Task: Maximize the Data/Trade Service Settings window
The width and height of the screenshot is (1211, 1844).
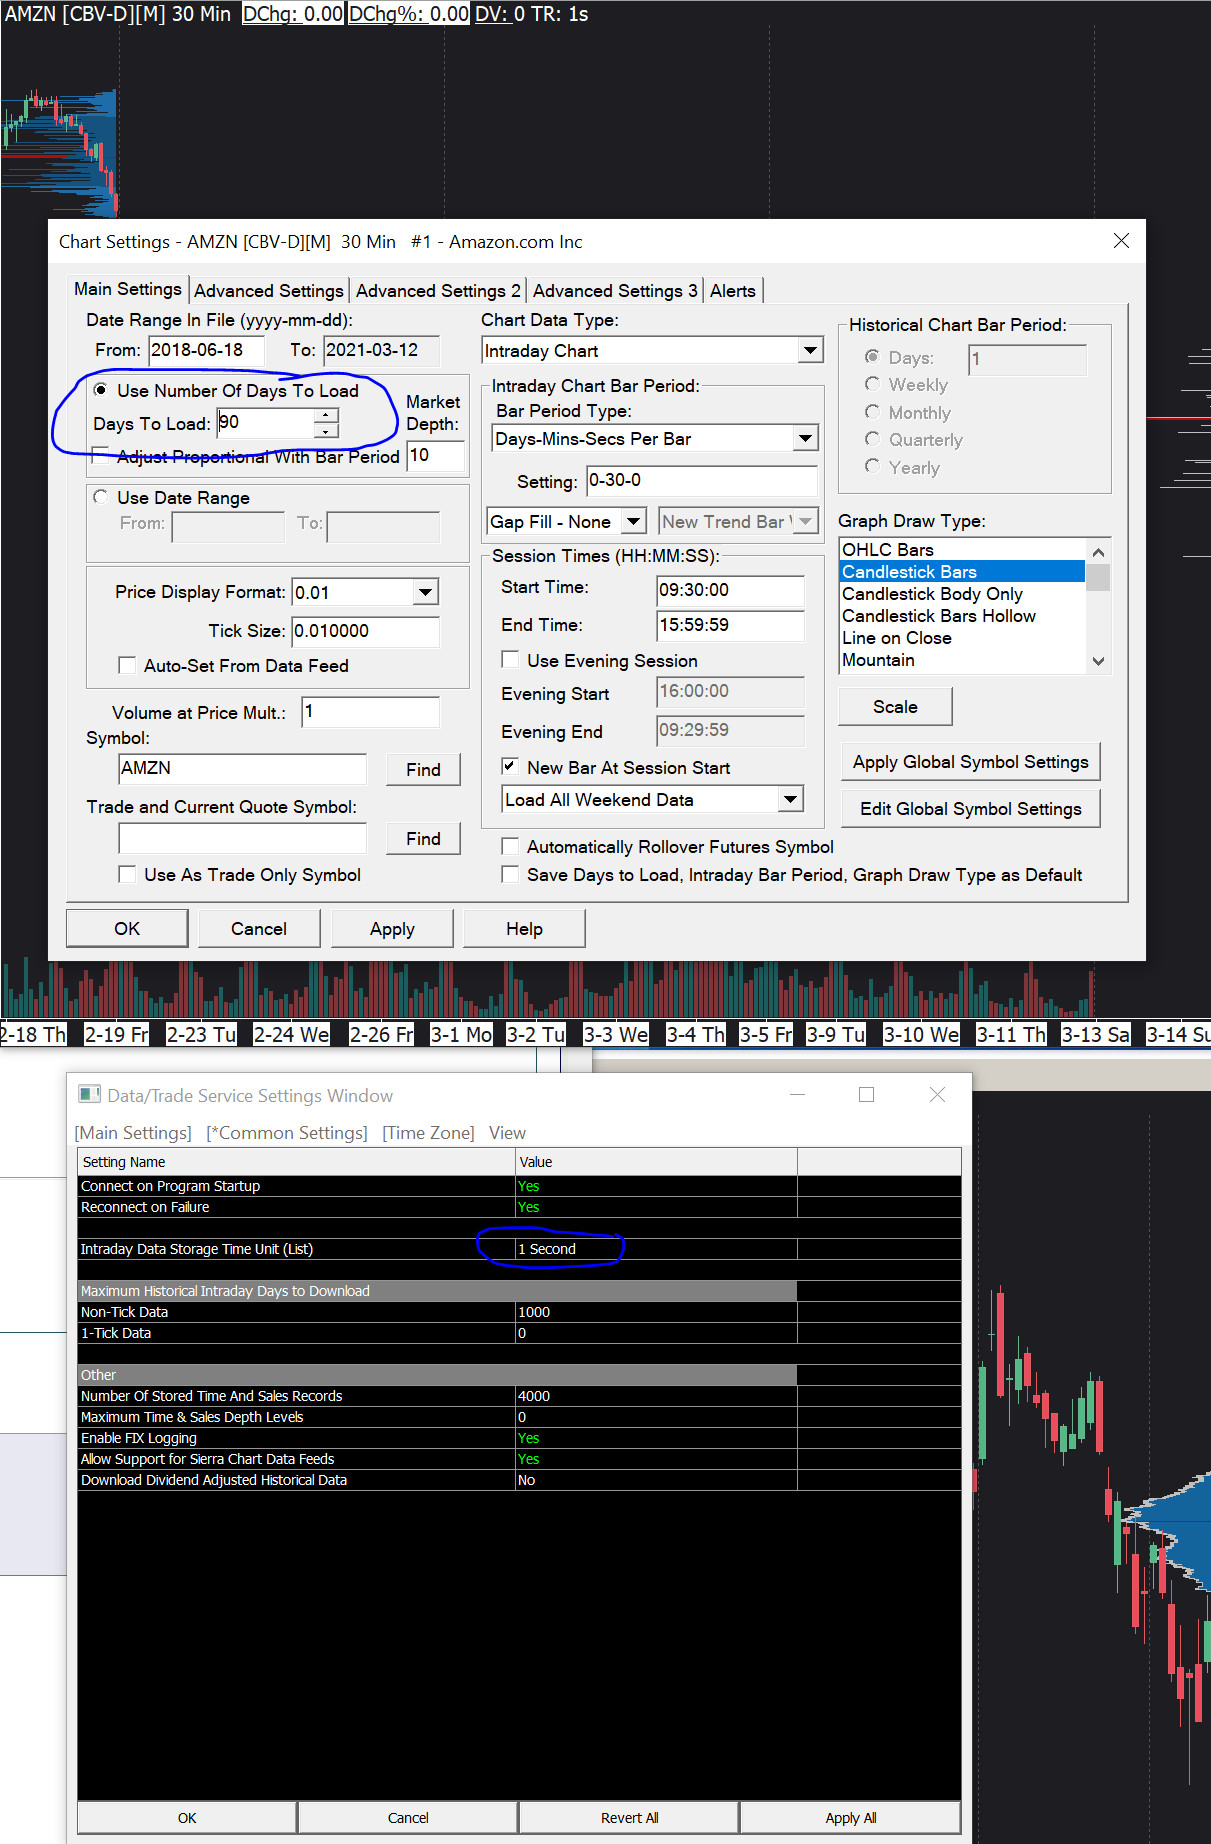Action: (866, 1094)
